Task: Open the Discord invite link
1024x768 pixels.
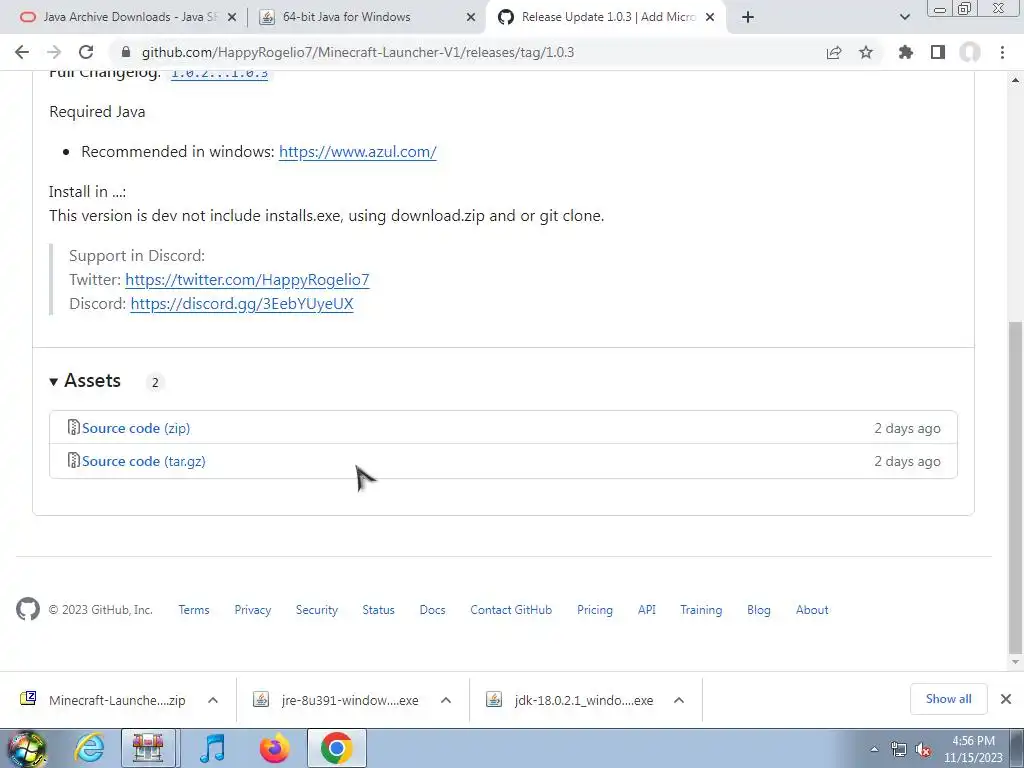Action: [x=242, y=304]
